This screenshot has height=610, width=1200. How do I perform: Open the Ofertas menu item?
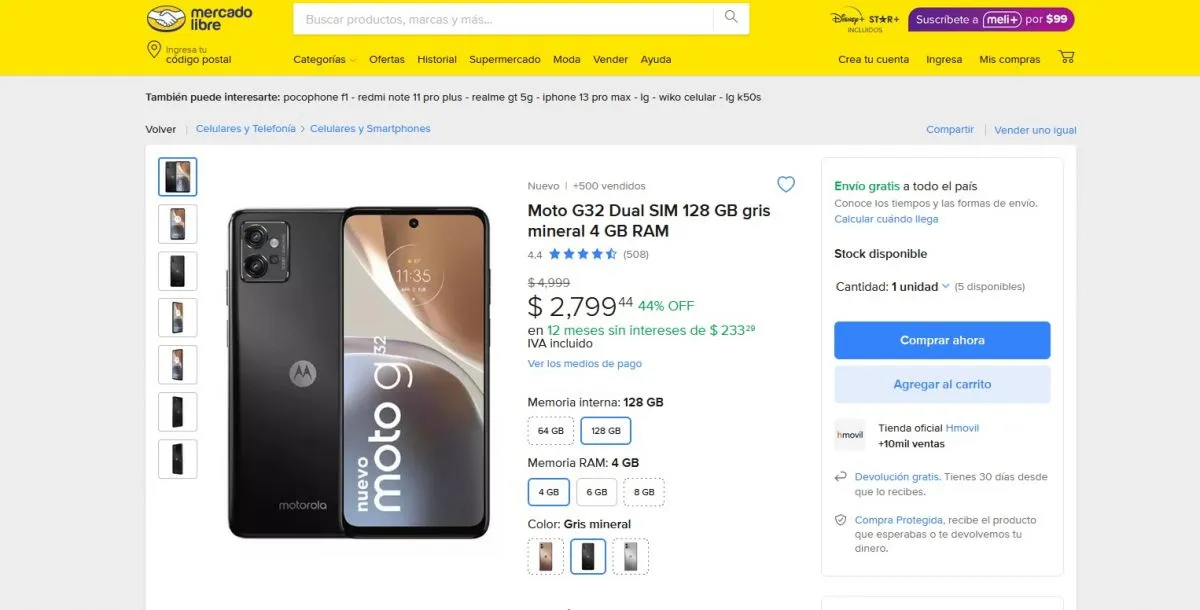click(387, 60)
